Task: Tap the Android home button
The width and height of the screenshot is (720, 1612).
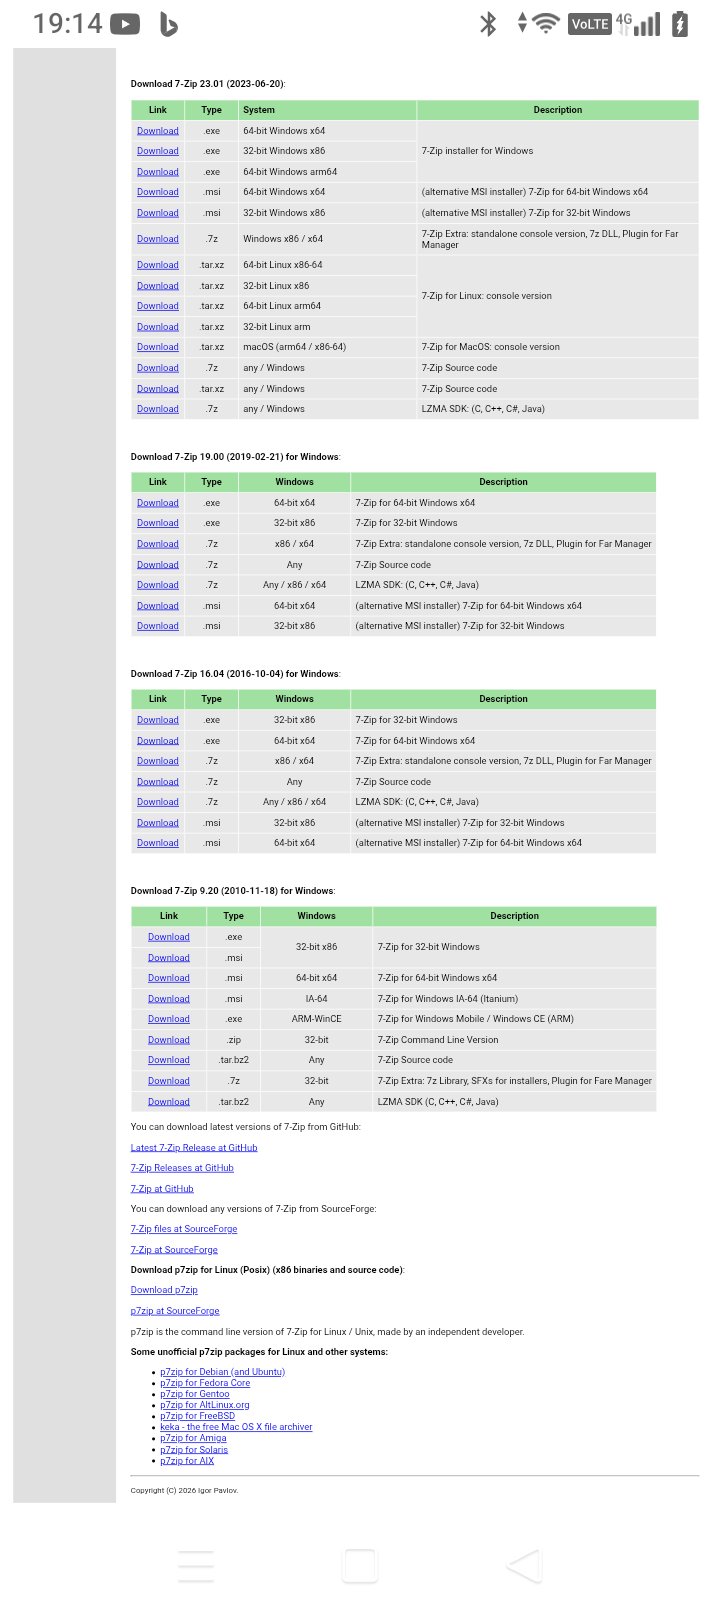Action: pyautogui.click(x=359, y=1566)
